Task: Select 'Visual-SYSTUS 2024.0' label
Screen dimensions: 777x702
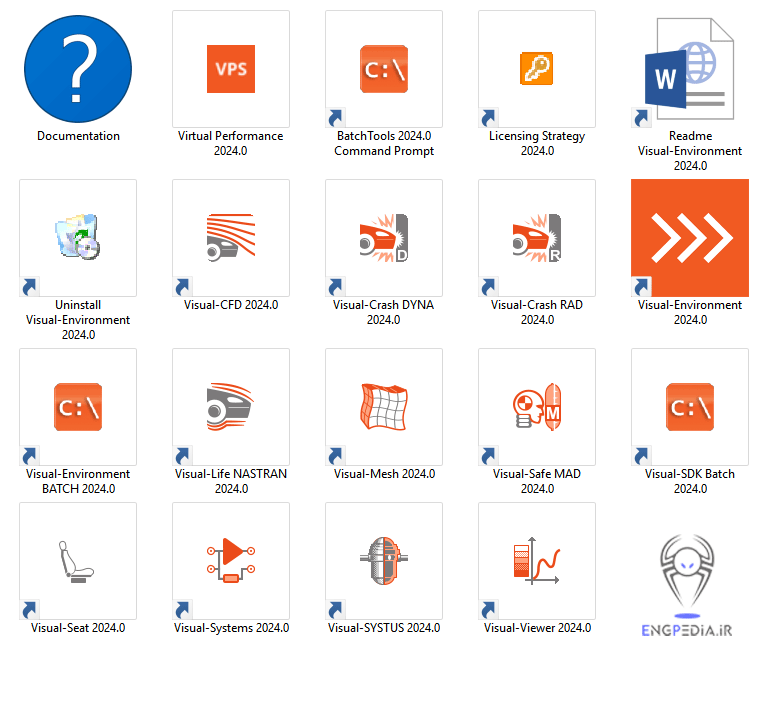Action: tap(384, 628)
